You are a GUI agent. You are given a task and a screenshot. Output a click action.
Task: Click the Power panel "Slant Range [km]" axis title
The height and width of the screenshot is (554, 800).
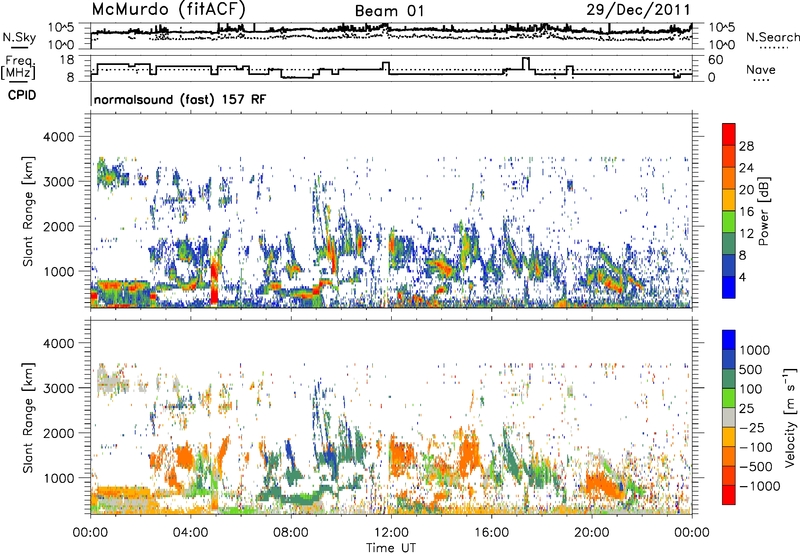28,211
